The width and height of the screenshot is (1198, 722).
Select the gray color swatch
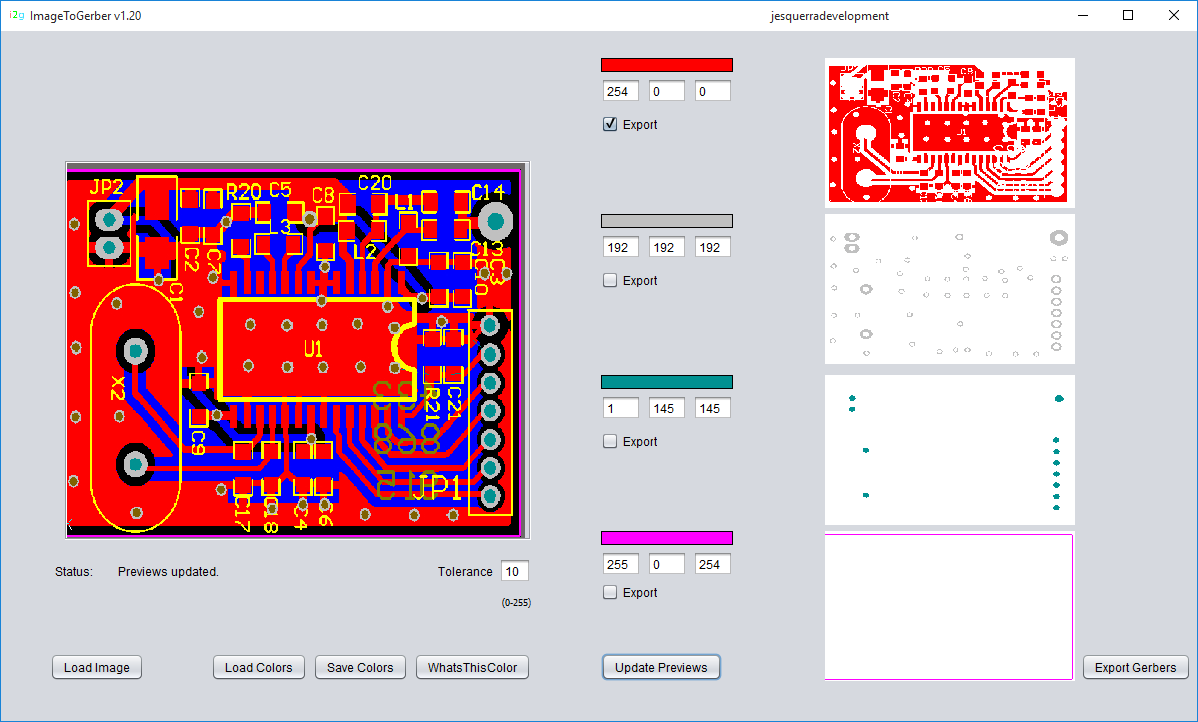pos(667,221)
